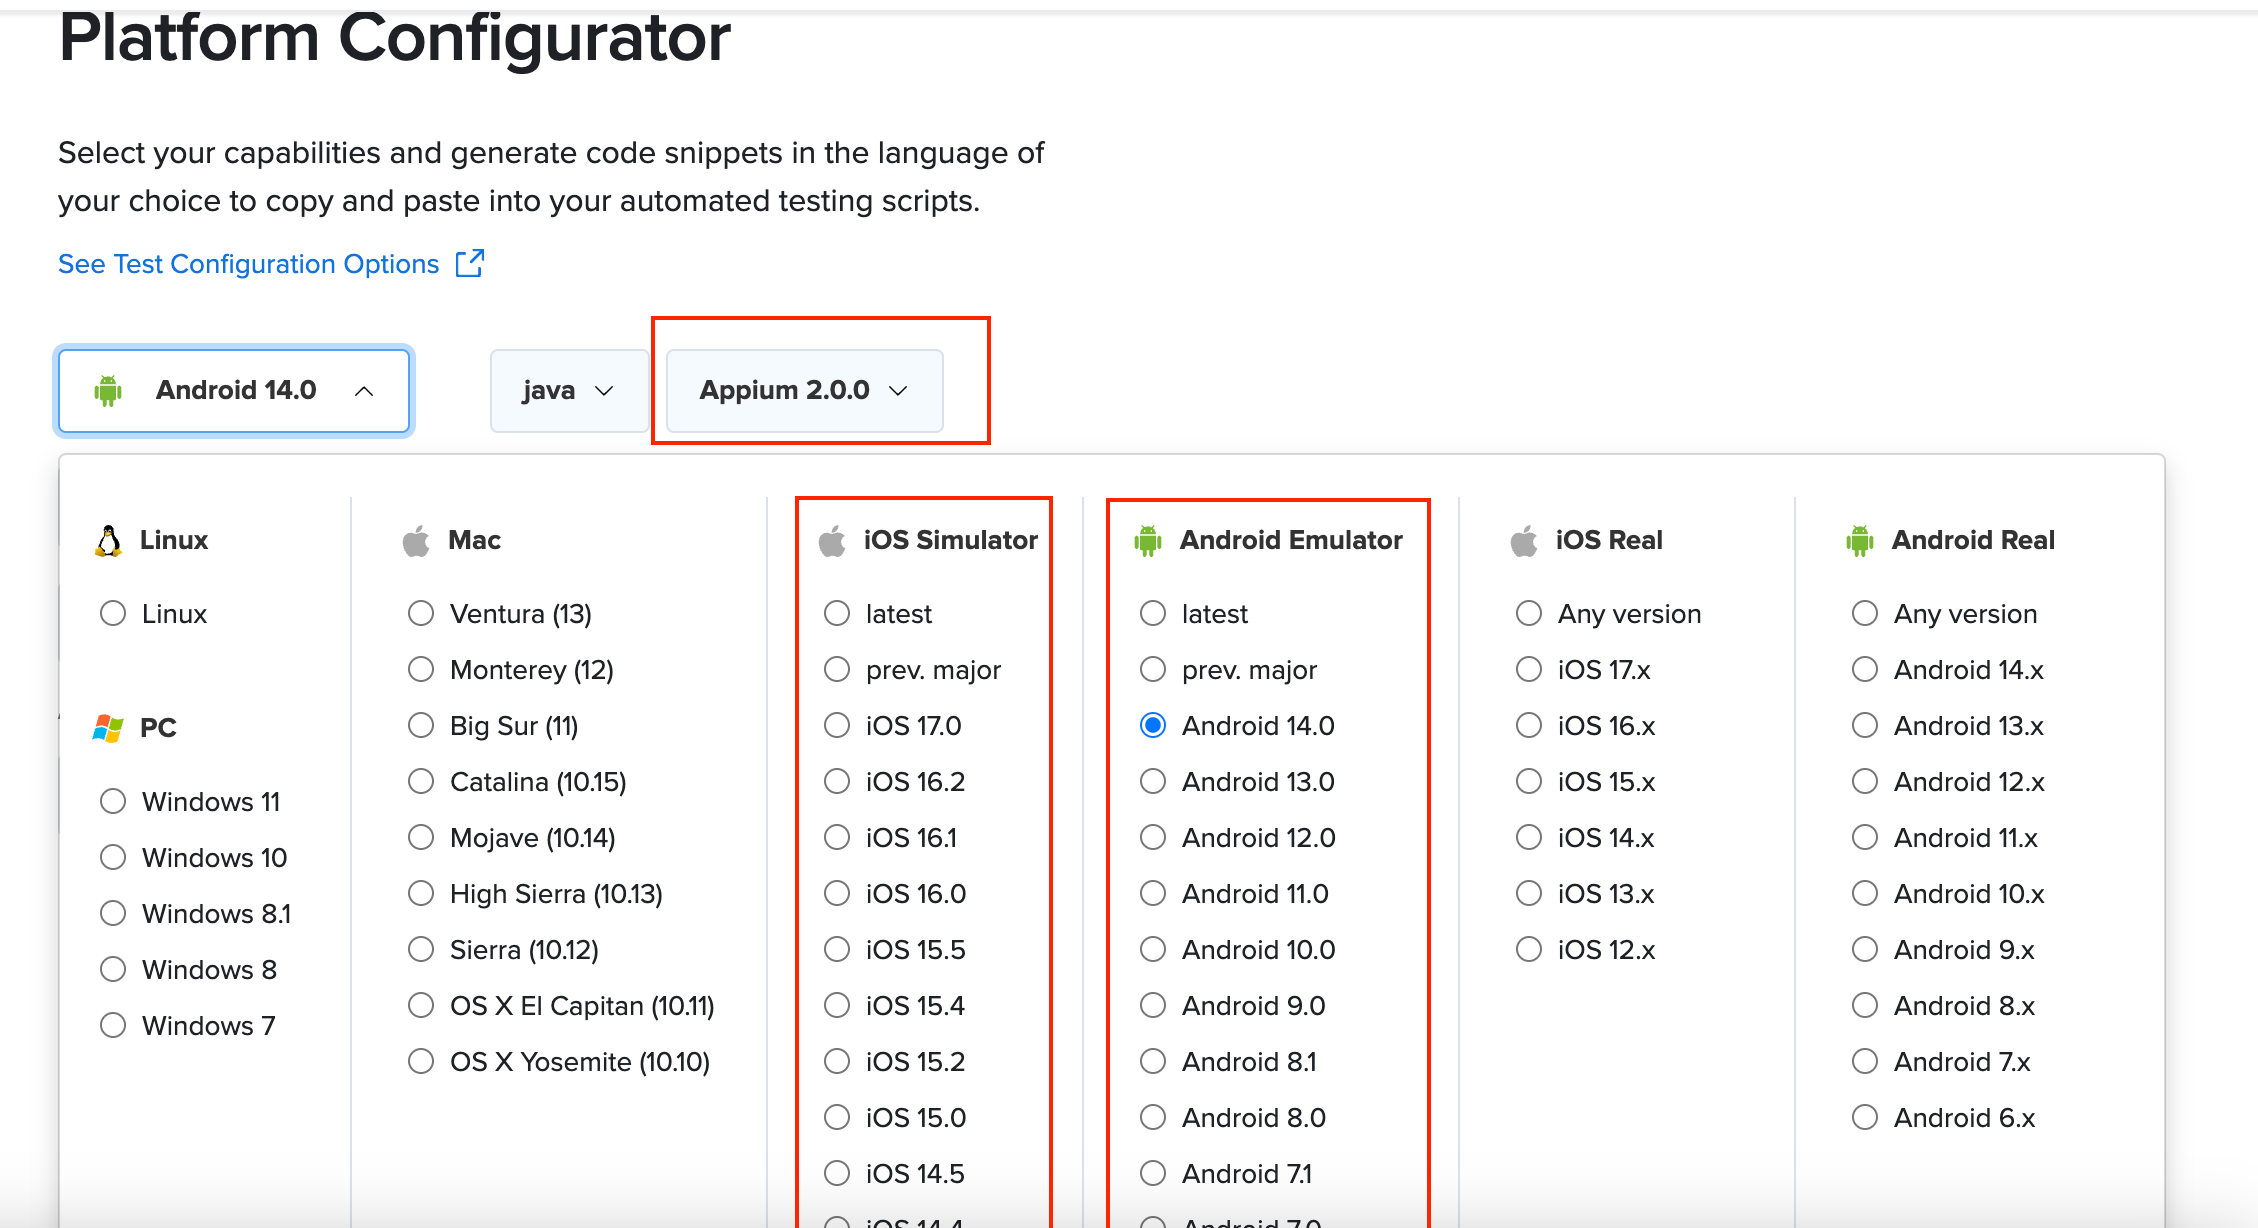
Task: Choose Android 12.x under Android Real
Action: [x=1865, y=781]
